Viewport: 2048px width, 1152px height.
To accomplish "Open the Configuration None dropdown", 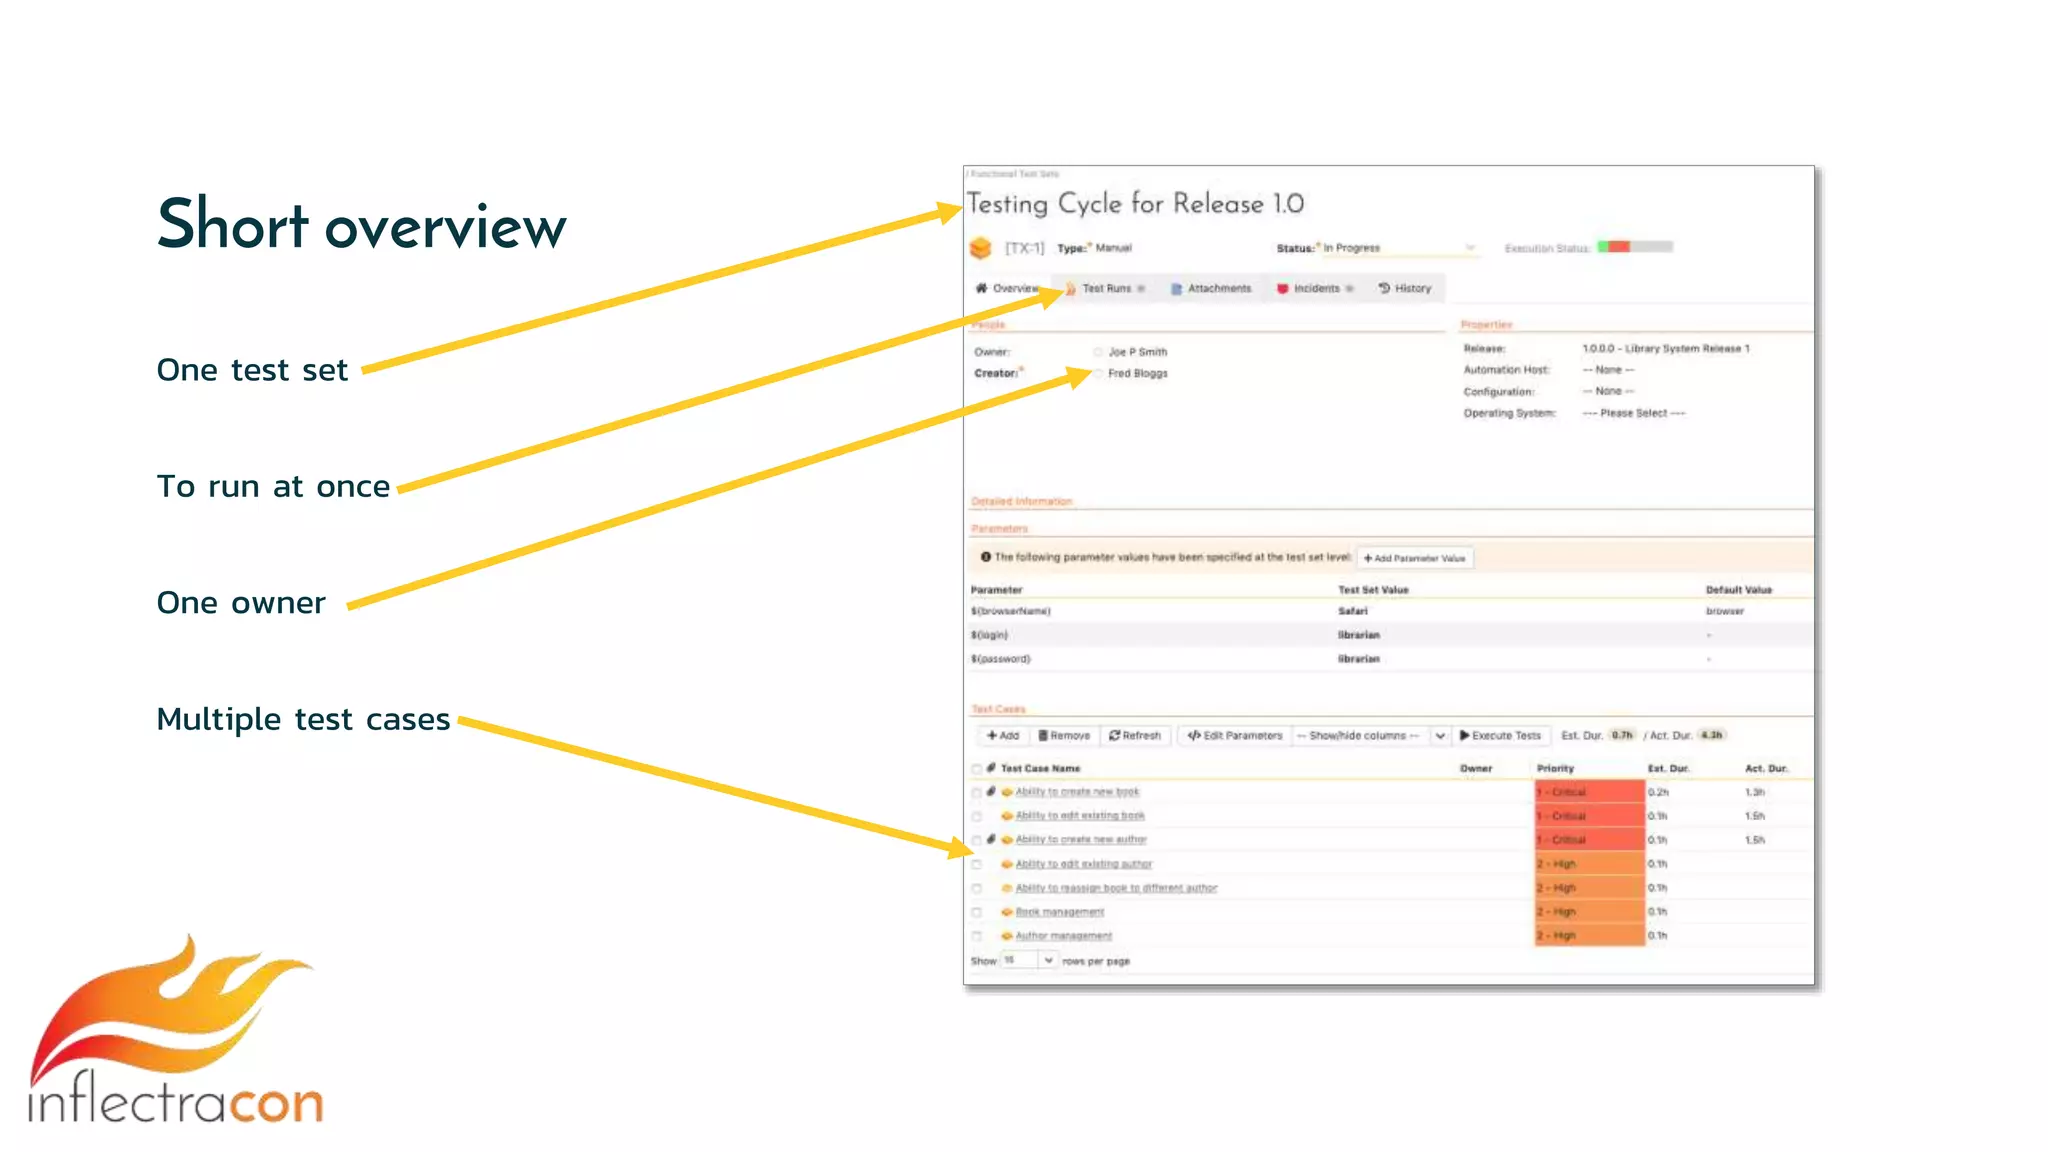I will click(1608, 391).
